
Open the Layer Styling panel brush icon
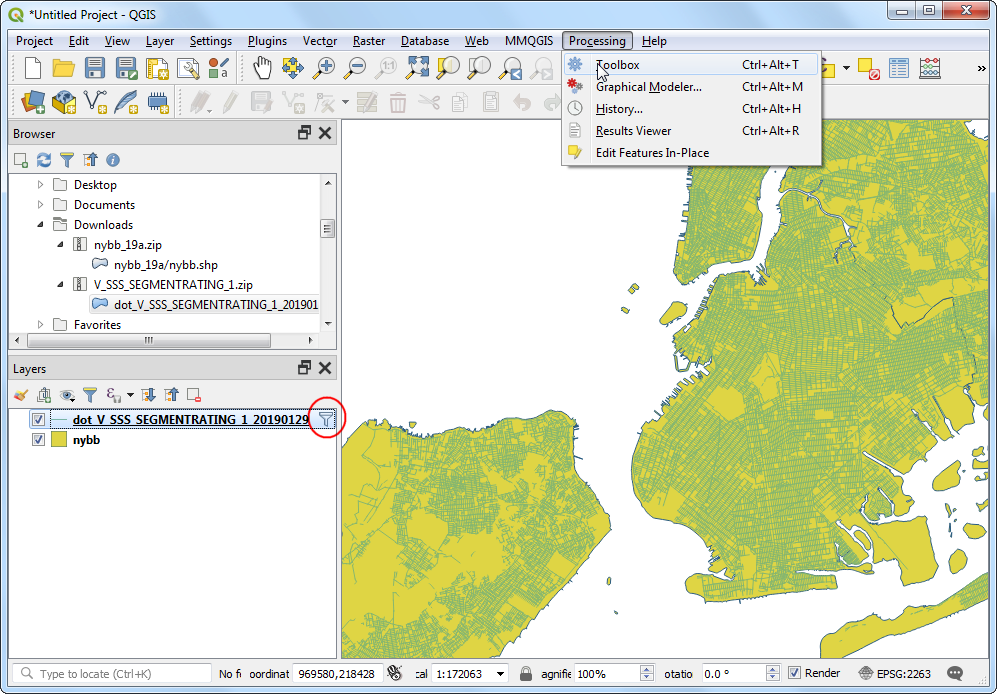point(21,395)
